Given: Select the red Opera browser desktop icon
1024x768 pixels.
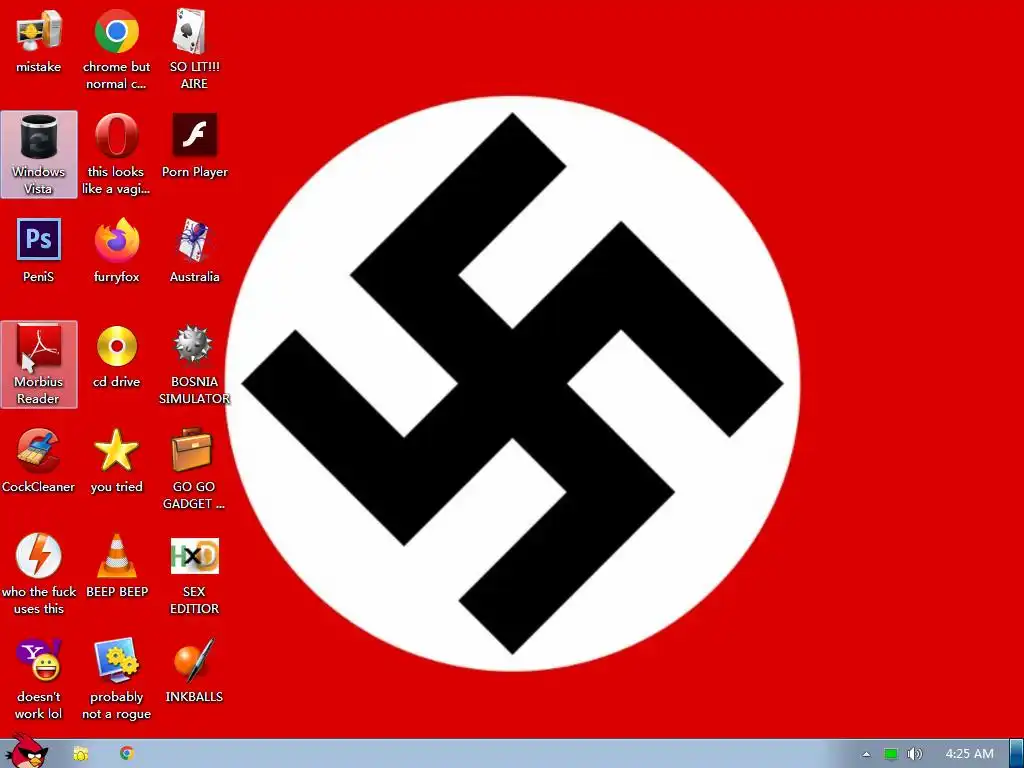Looking at the screenshot, I should coord(116,136).
